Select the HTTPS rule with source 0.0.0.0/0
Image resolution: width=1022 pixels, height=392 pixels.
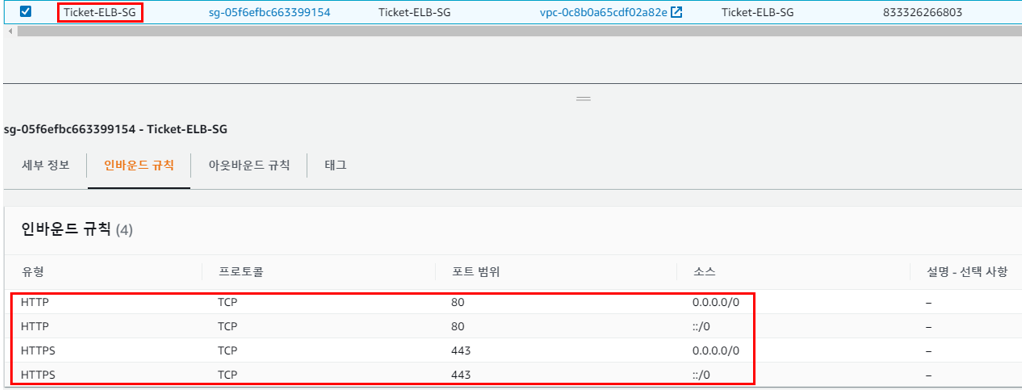point(514,351)
